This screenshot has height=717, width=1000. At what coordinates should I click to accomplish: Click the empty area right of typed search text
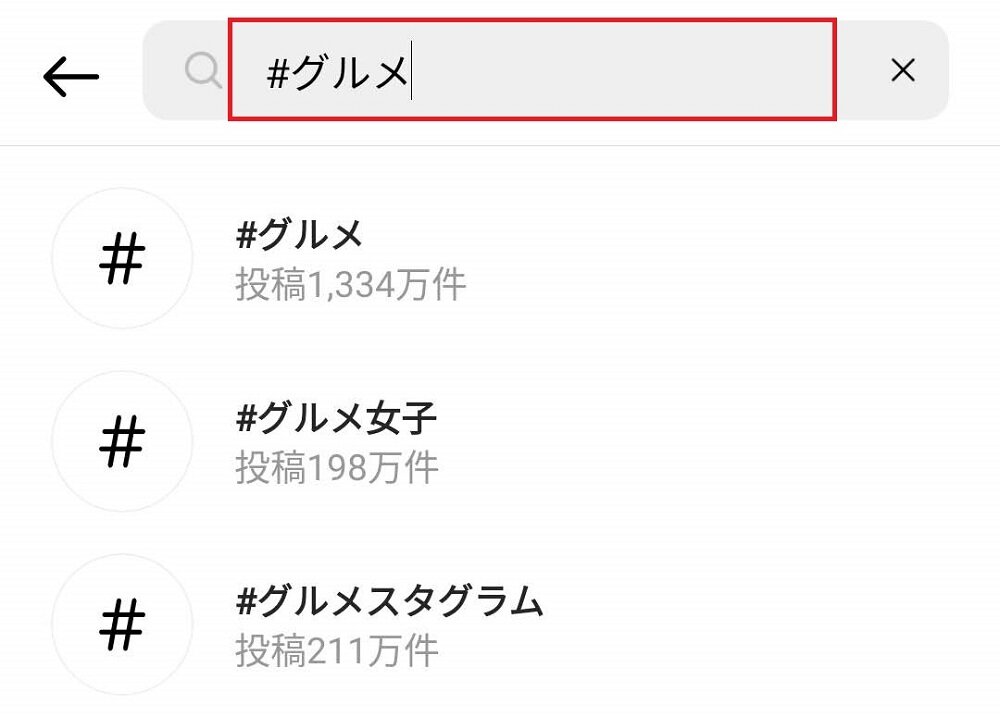620,70
